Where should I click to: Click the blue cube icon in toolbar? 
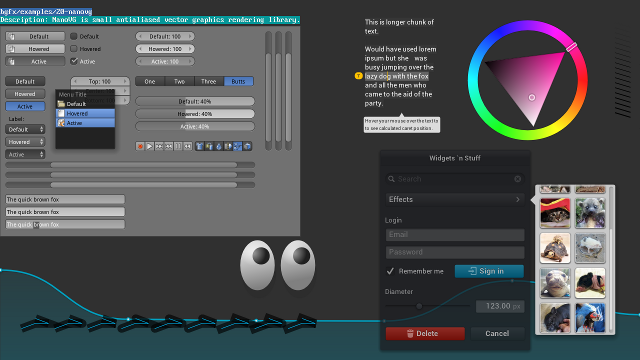[x=247, y=146]
